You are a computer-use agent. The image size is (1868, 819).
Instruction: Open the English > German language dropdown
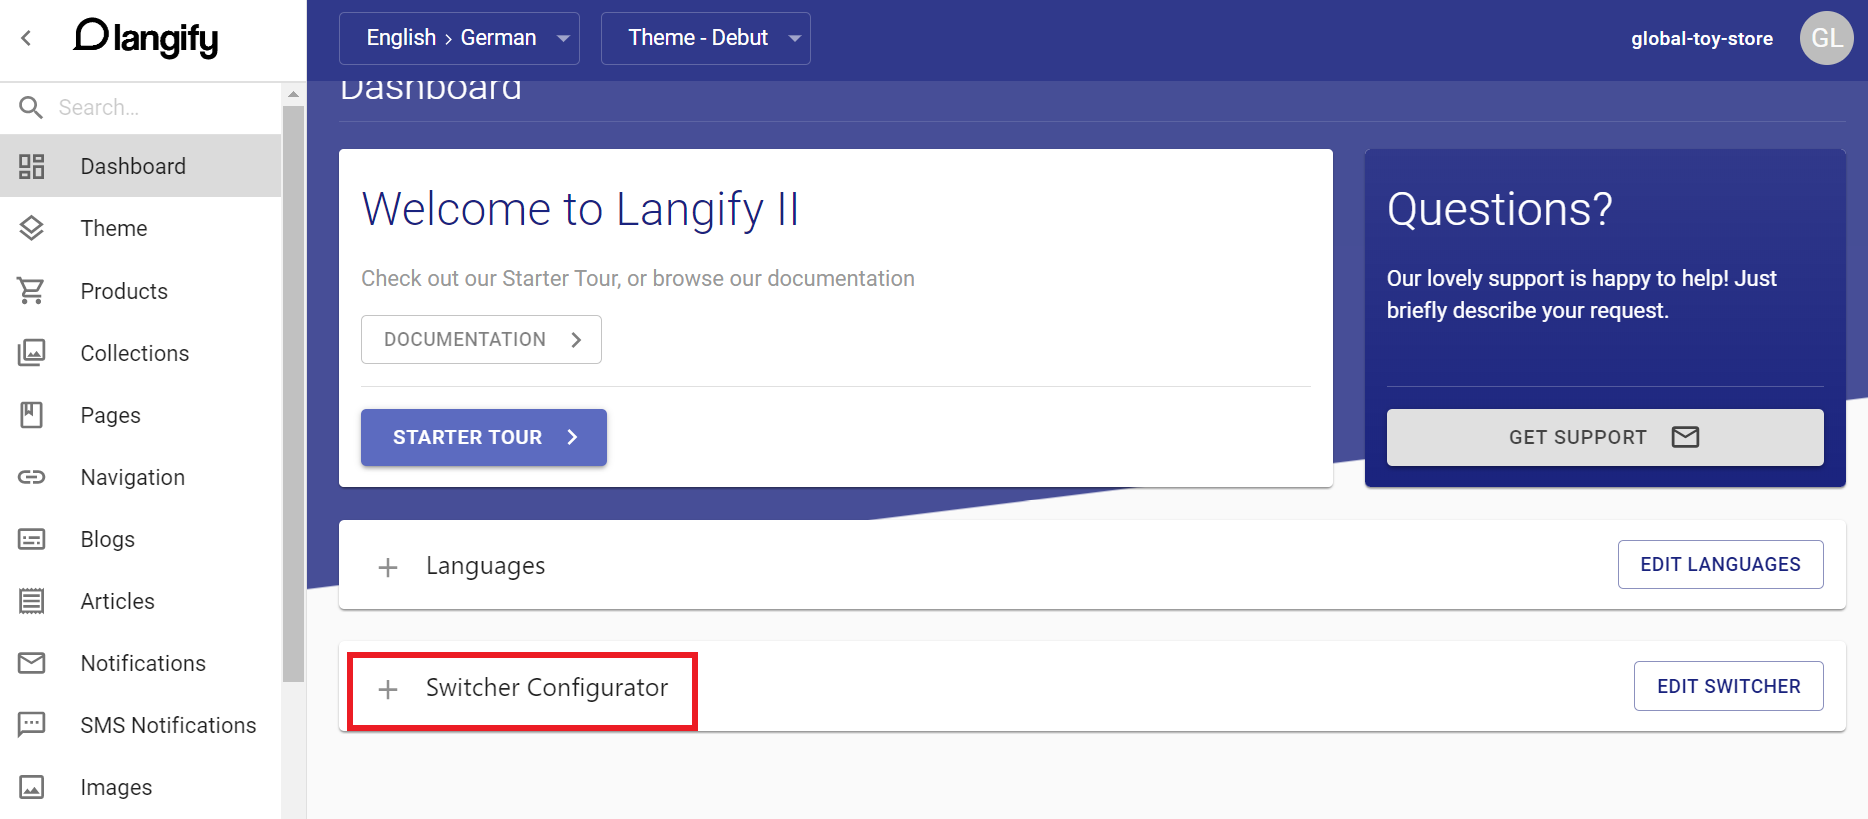click(459, 38)
